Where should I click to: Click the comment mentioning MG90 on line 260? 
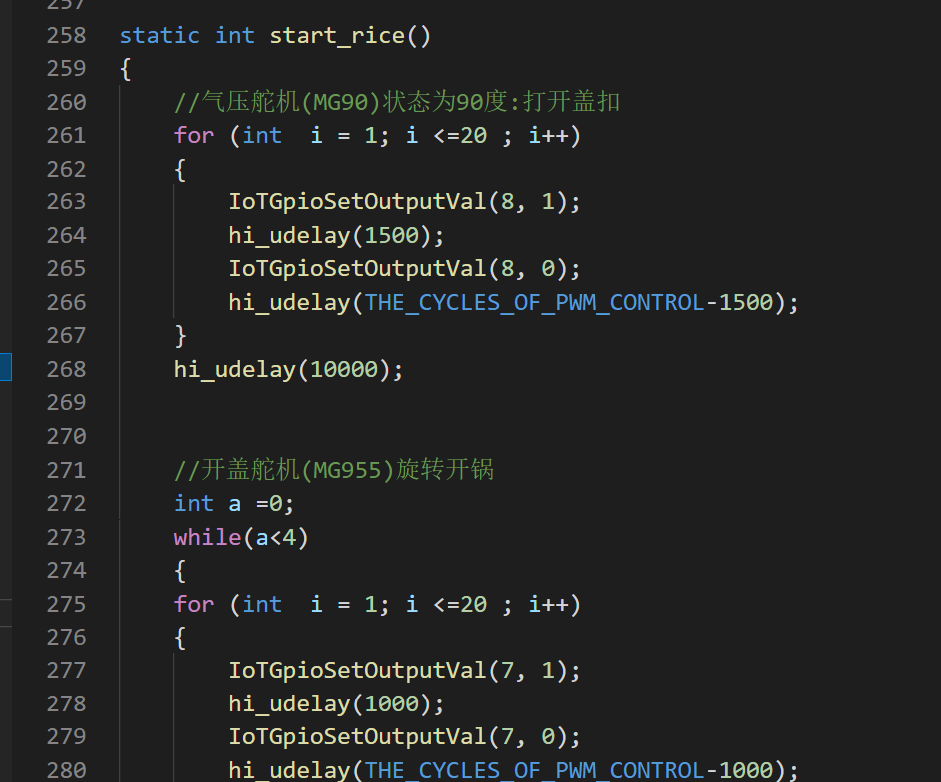click(397, 102)
